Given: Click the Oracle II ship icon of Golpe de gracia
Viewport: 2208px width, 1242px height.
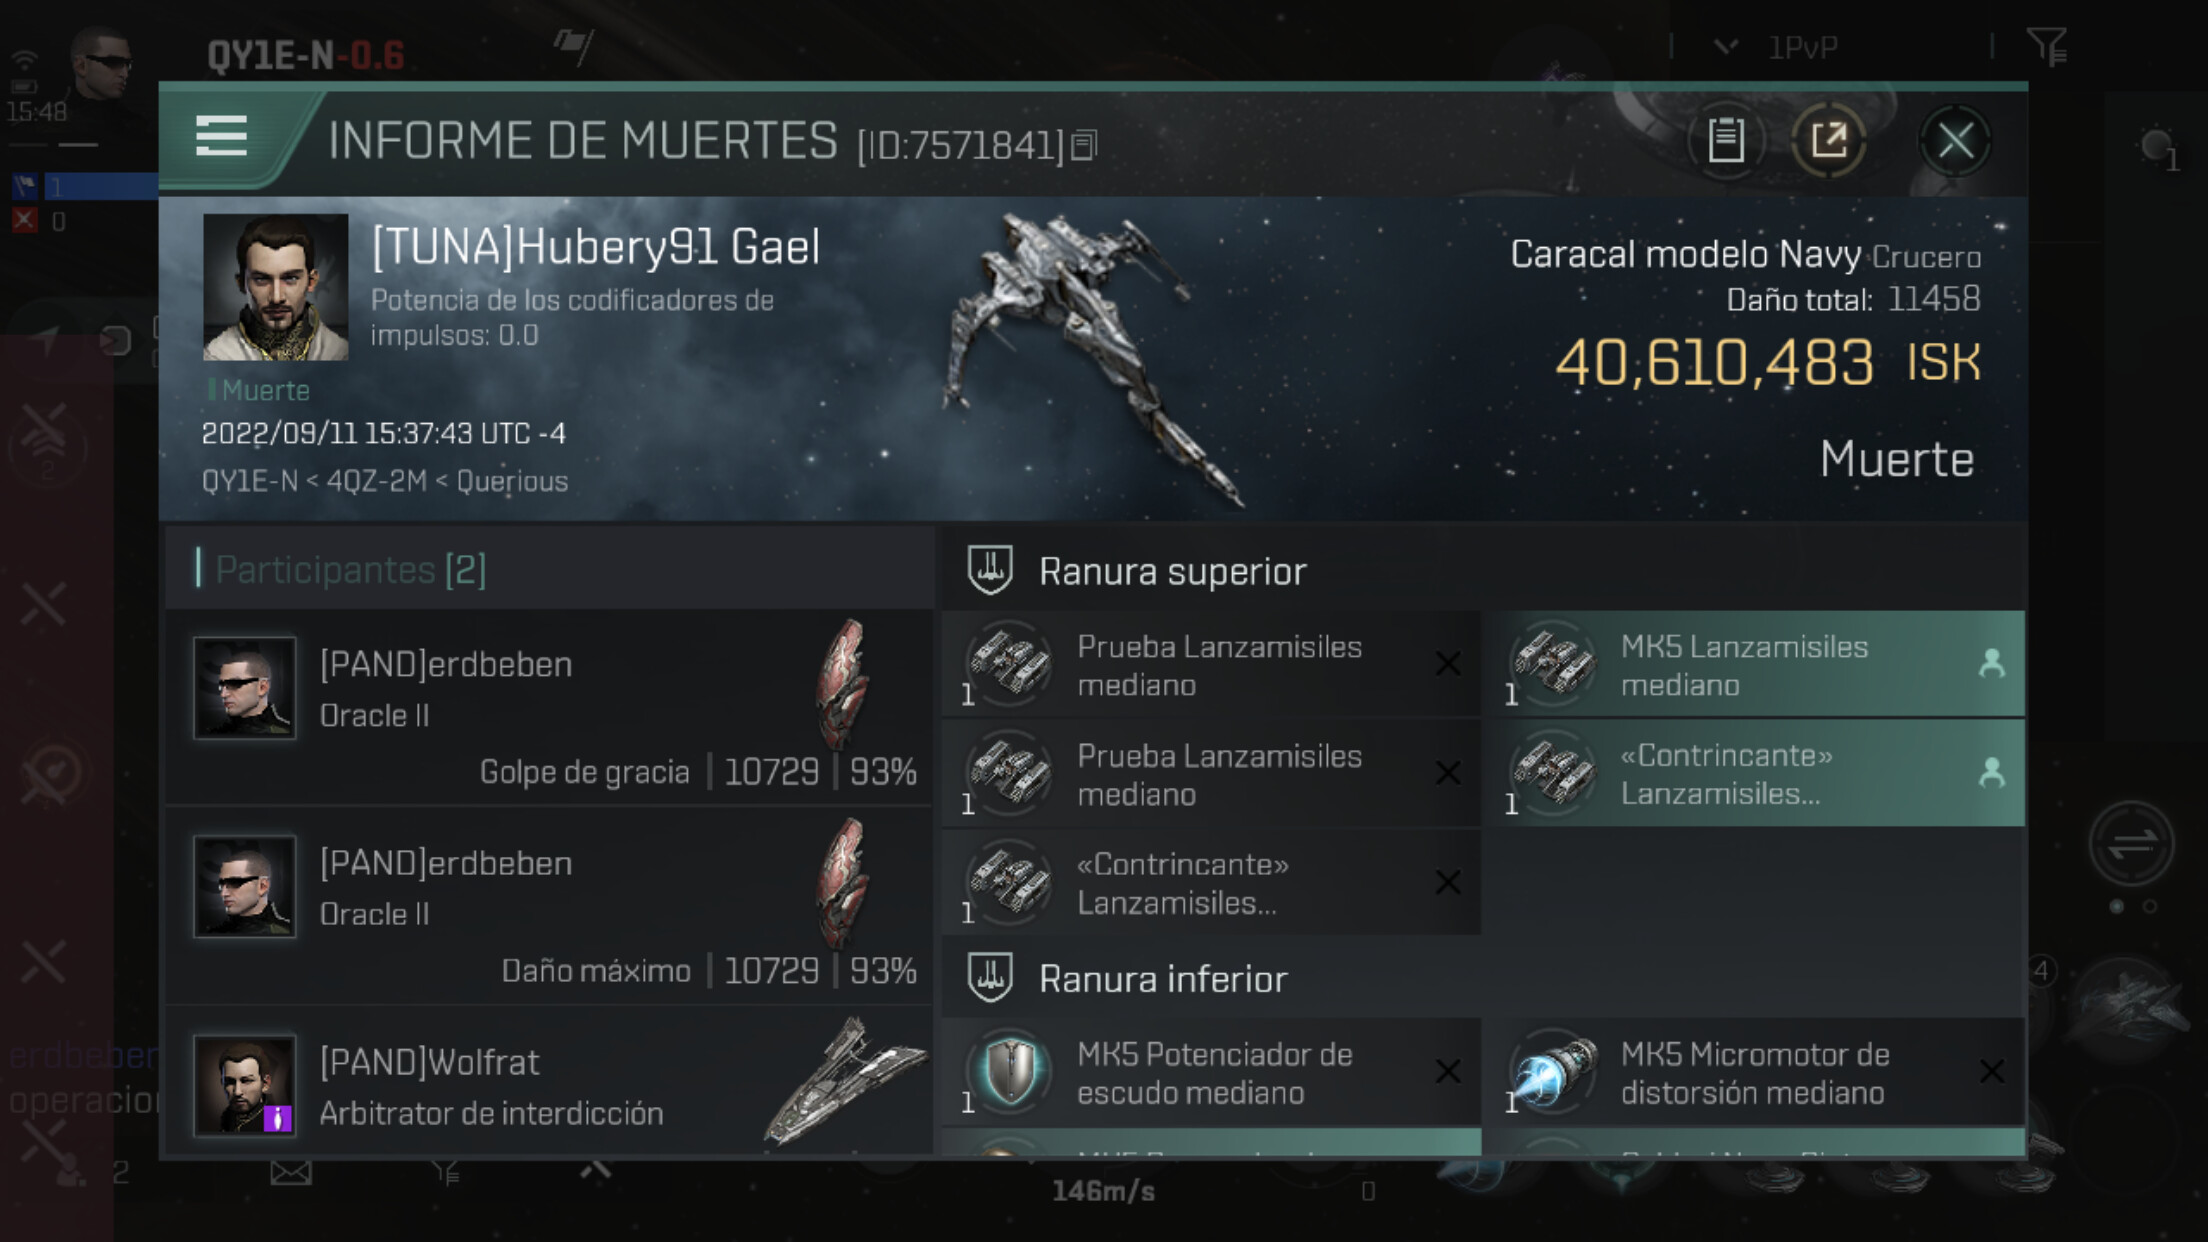Looking at the screenshot, I should pyautogui.click(x=843, y=684).
